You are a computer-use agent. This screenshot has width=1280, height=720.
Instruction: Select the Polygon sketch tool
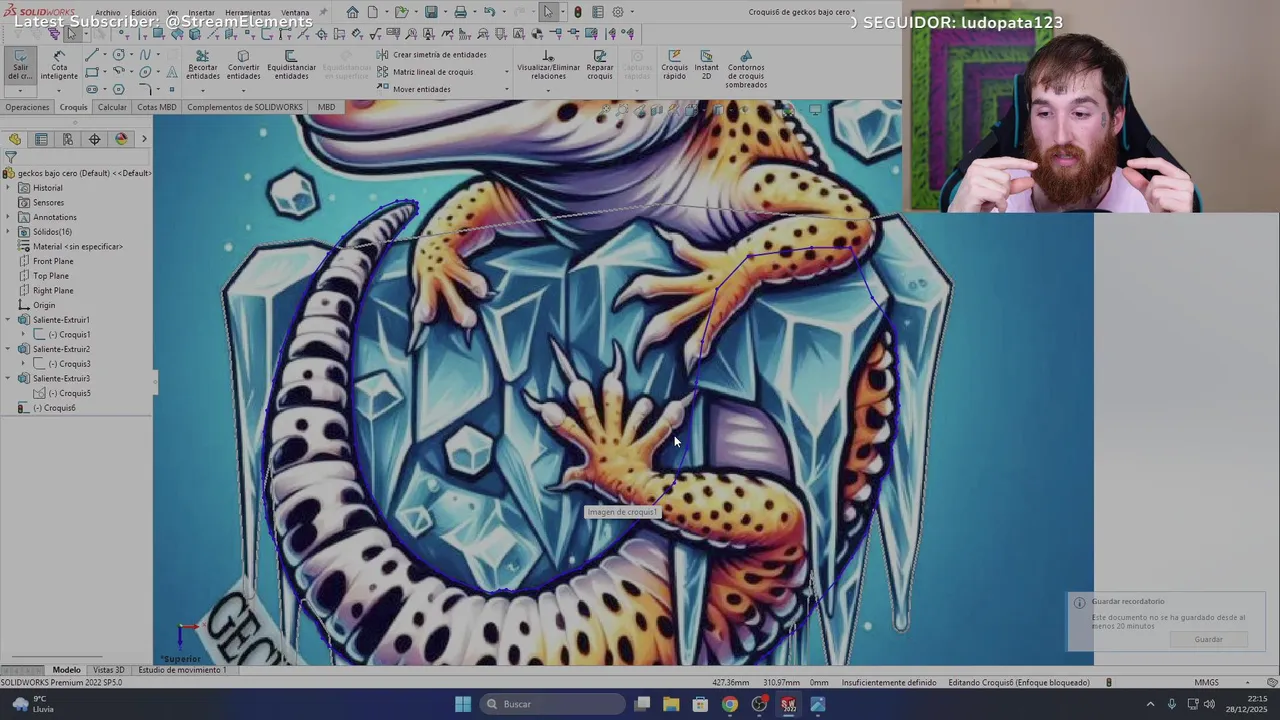119,89
